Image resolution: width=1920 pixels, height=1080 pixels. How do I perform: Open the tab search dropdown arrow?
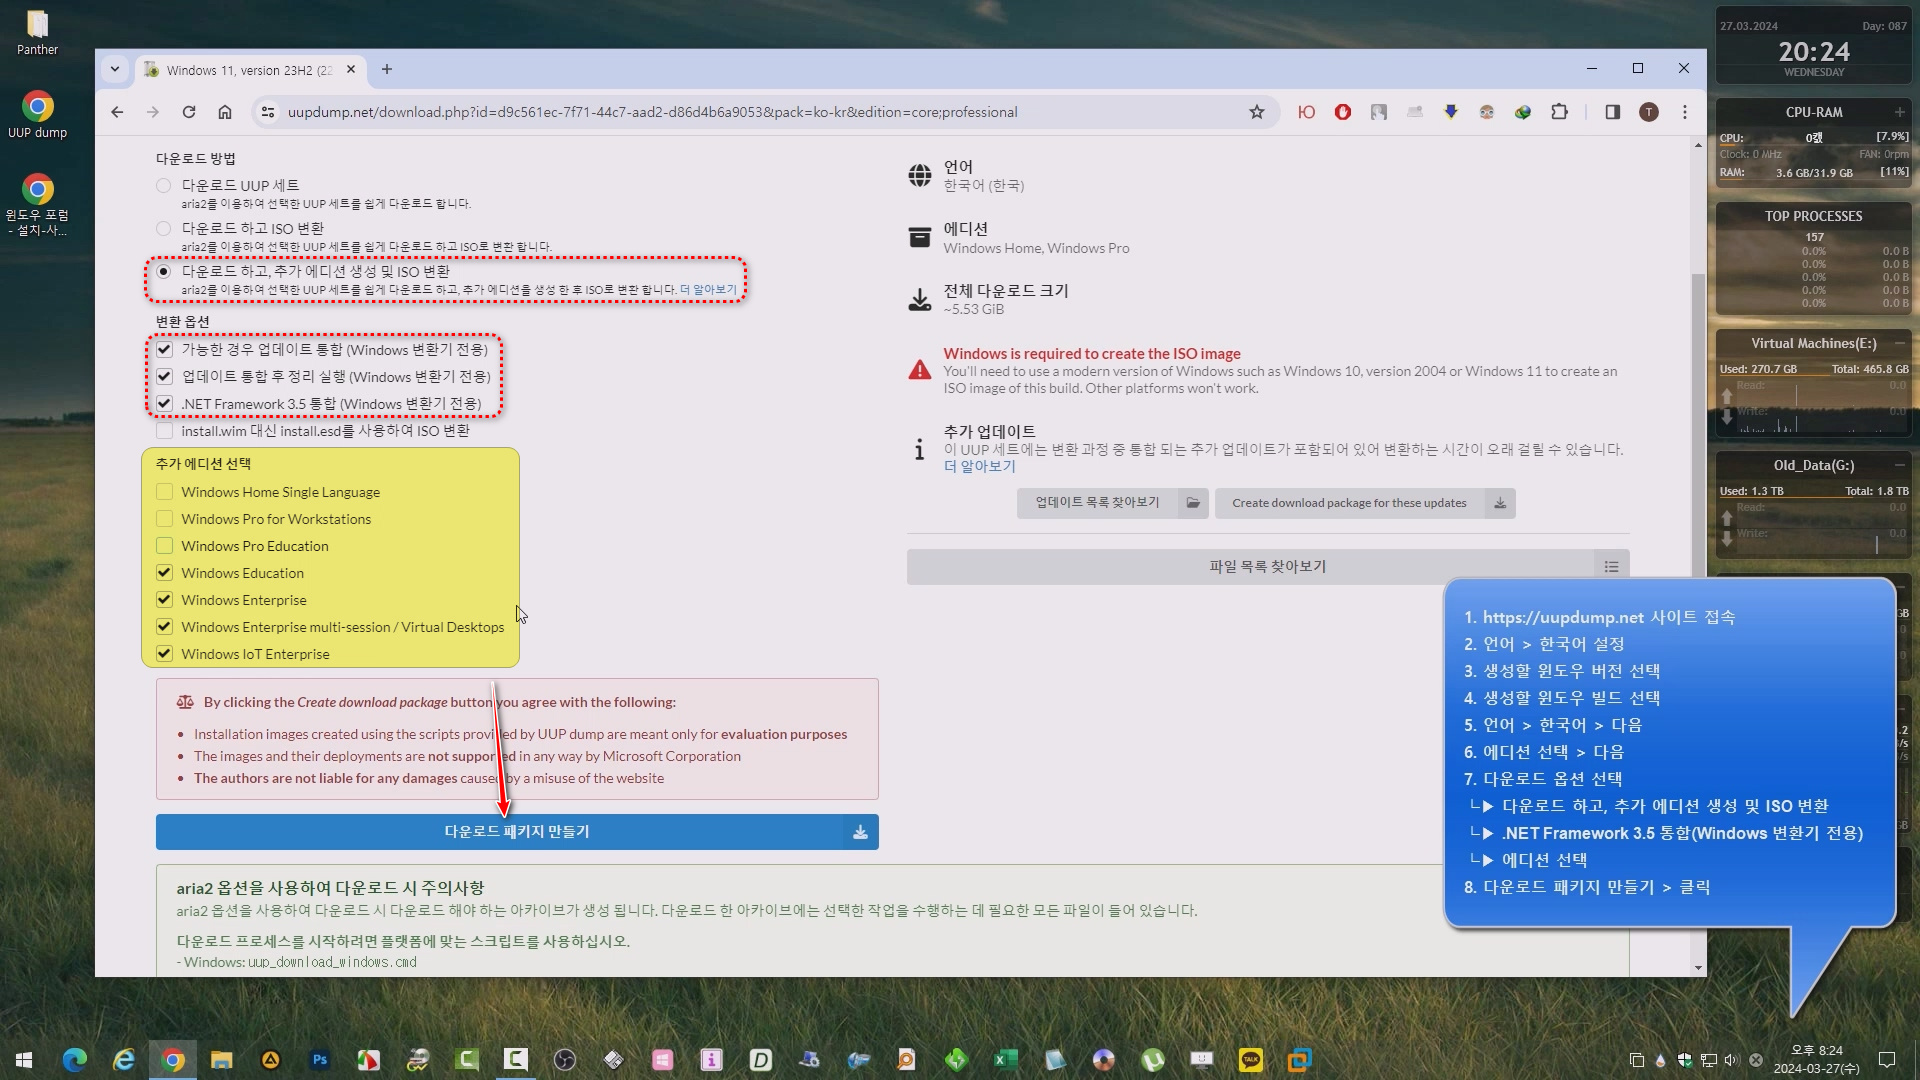tap(115, 69)
